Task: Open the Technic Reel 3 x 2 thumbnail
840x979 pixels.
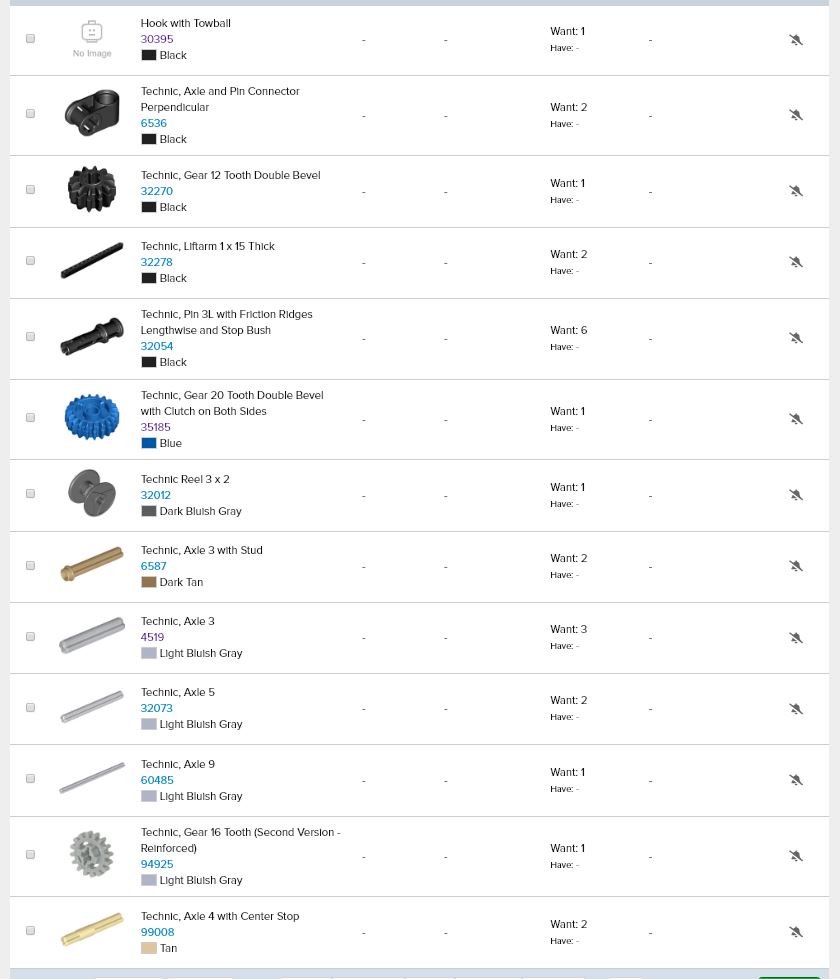Action: pos(91,494)
